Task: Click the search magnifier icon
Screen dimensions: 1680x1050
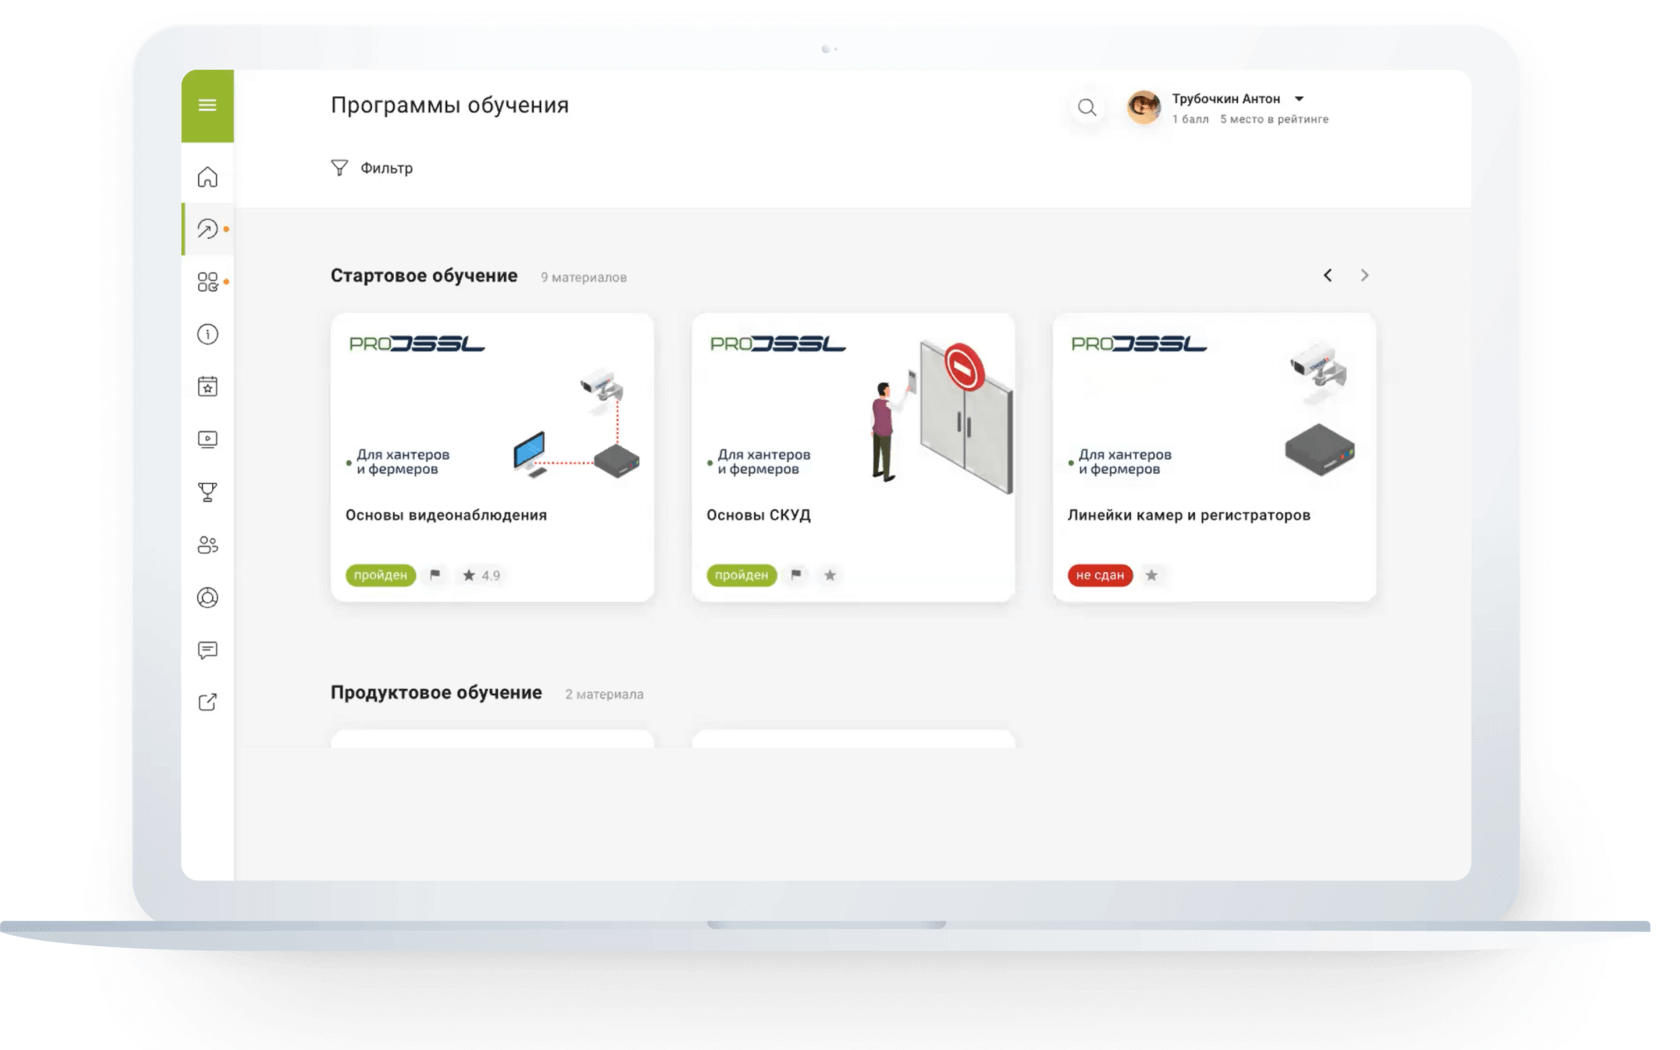Action: (x=1087, y=107)
